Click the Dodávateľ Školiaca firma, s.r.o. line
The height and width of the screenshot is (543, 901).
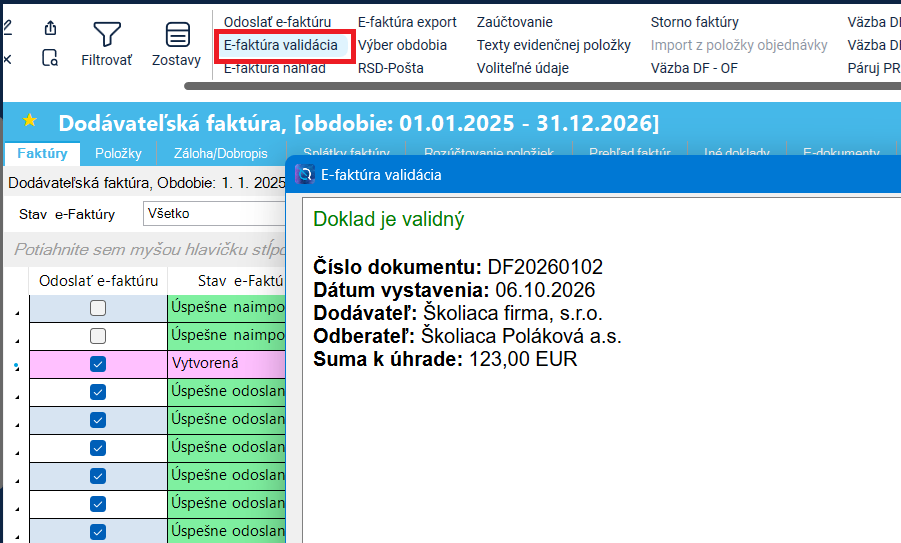457,313
